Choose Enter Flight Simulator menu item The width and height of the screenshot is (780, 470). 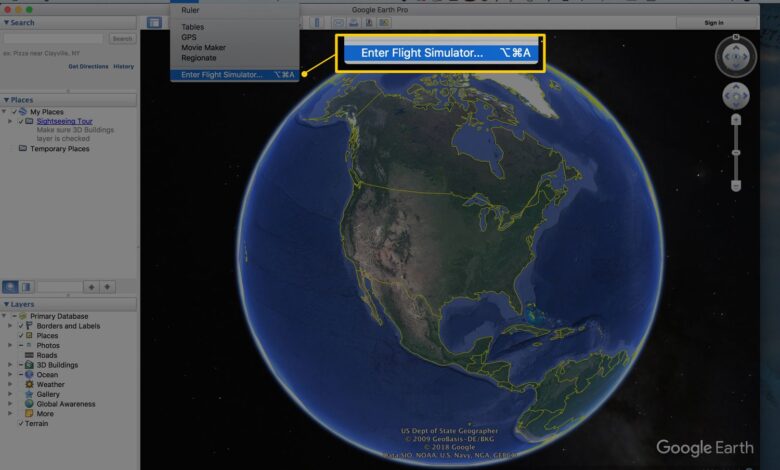click(x=235, y=75)
